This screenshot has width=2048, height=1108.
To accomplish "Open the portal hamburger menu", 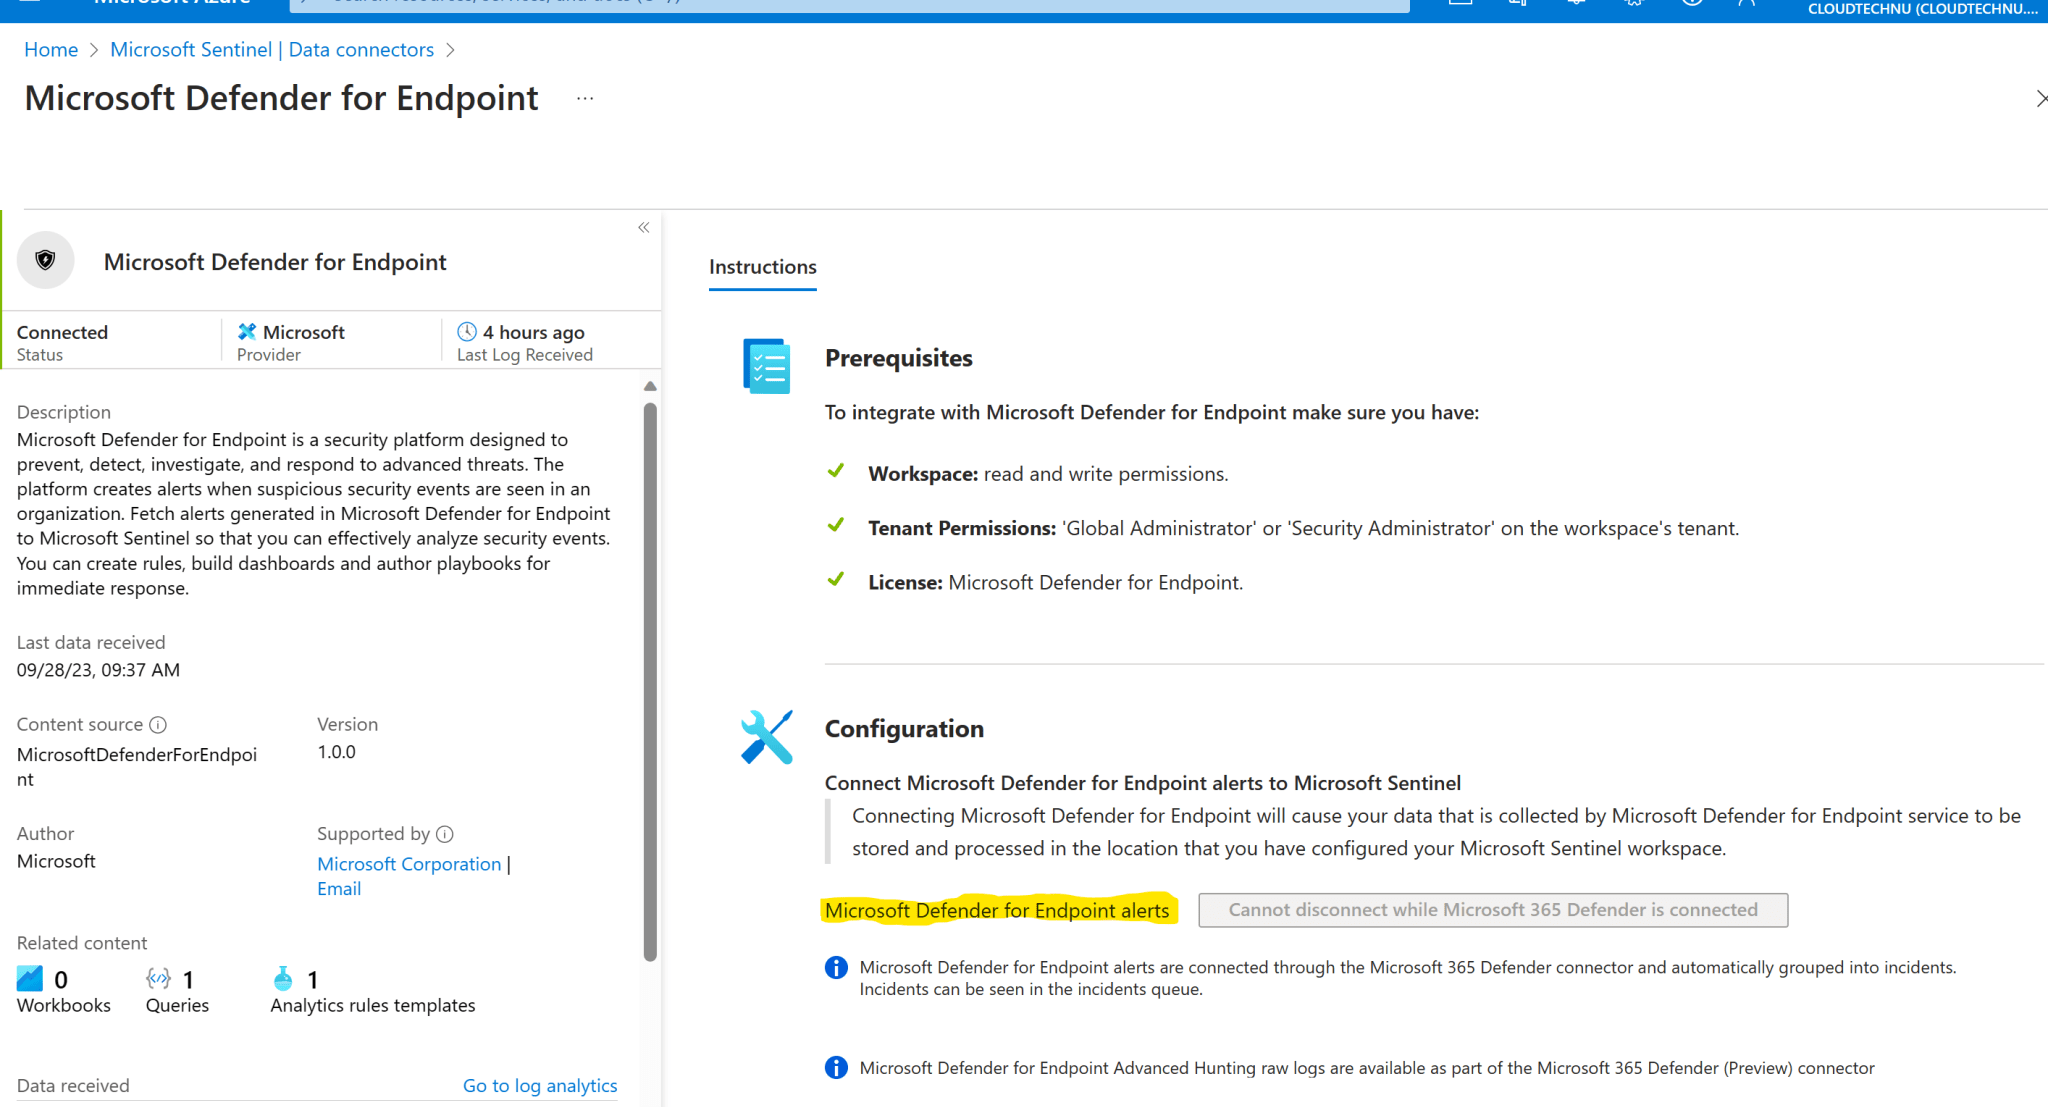I will tap(30, 4).
